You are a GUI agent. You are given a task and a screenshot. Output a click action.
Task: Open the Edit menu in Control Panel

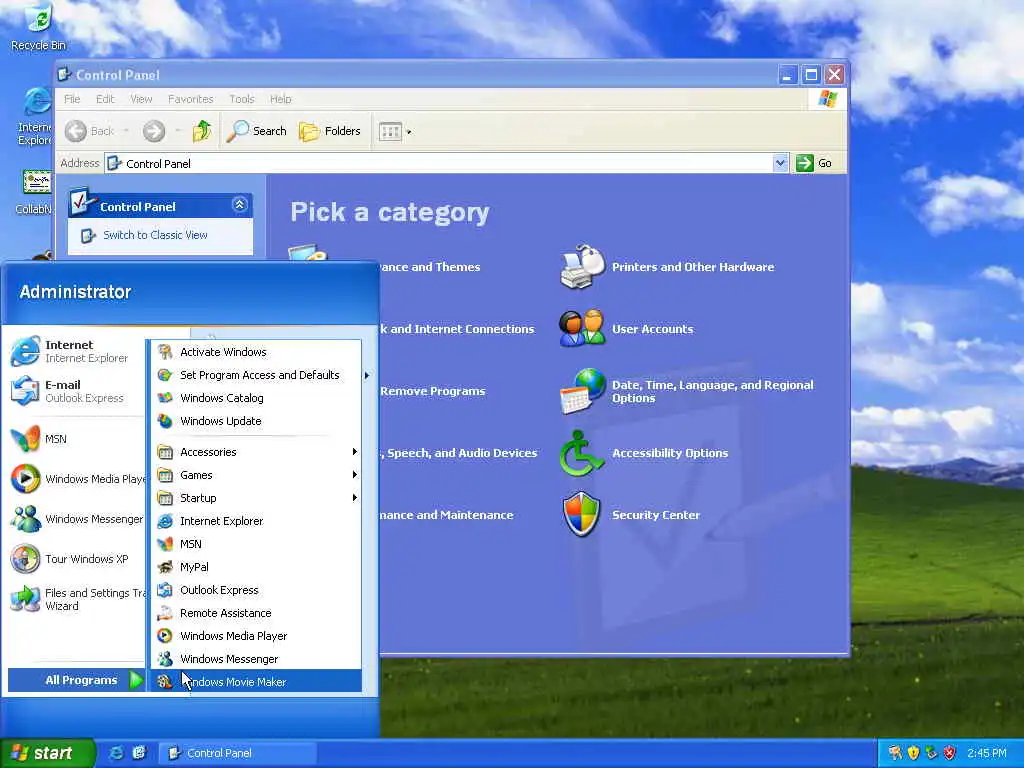pyautogui.click(x=105, y=99)
